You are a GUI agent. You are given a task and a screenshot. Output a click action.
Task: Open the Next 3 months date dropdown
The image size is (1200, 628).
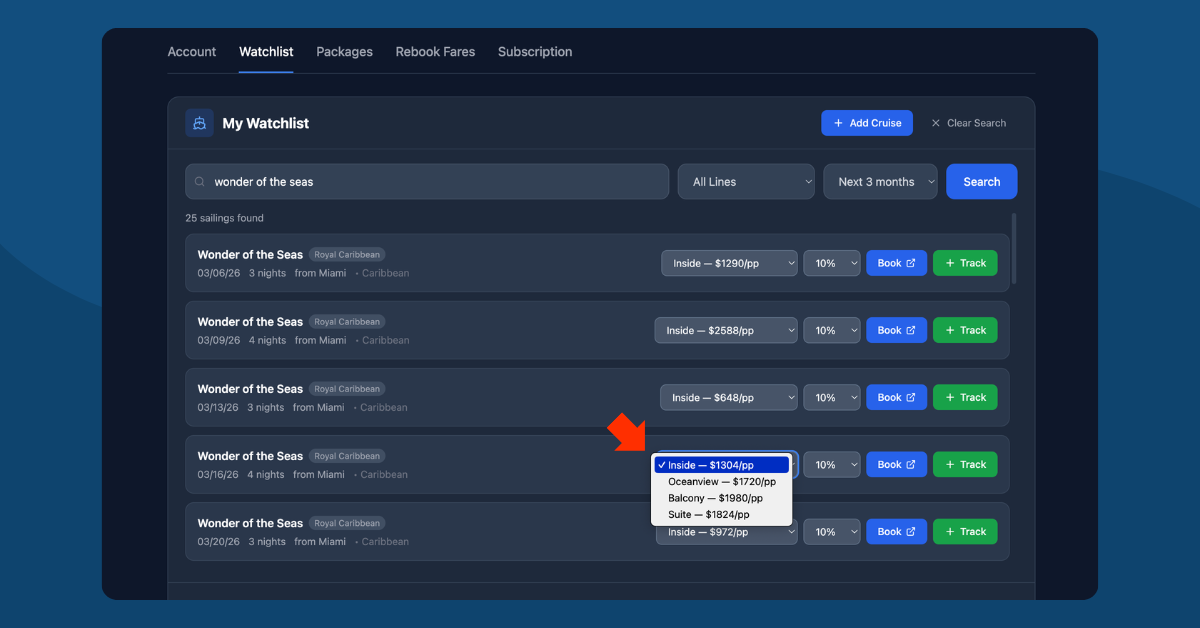coord(880,182)
